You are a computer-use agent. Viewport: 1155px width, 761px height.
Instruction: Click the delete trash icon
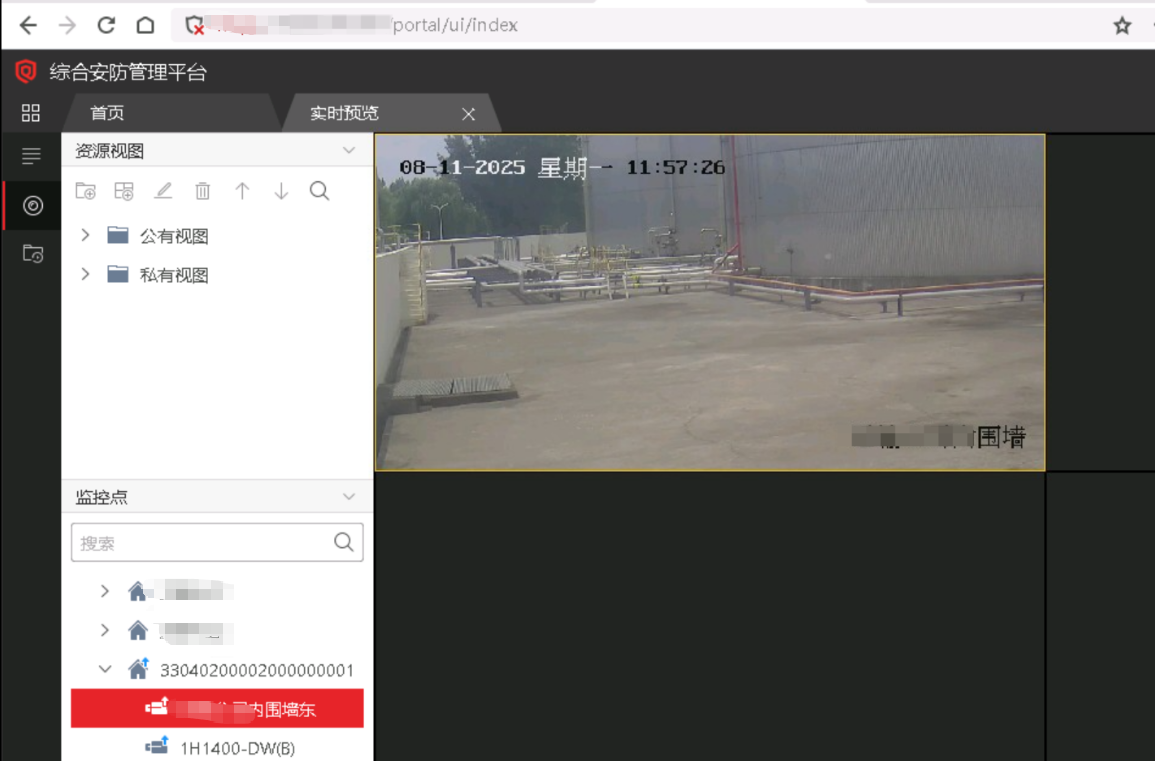[203, 191]
